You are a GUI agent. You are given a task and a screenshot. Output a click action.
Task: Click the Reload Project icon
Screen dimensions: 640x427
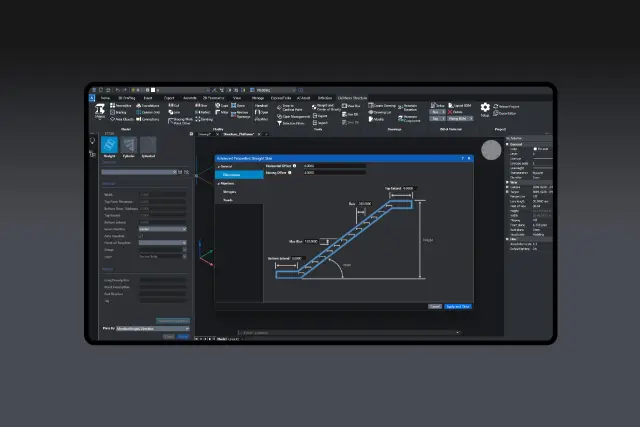[x=496, y=106]
